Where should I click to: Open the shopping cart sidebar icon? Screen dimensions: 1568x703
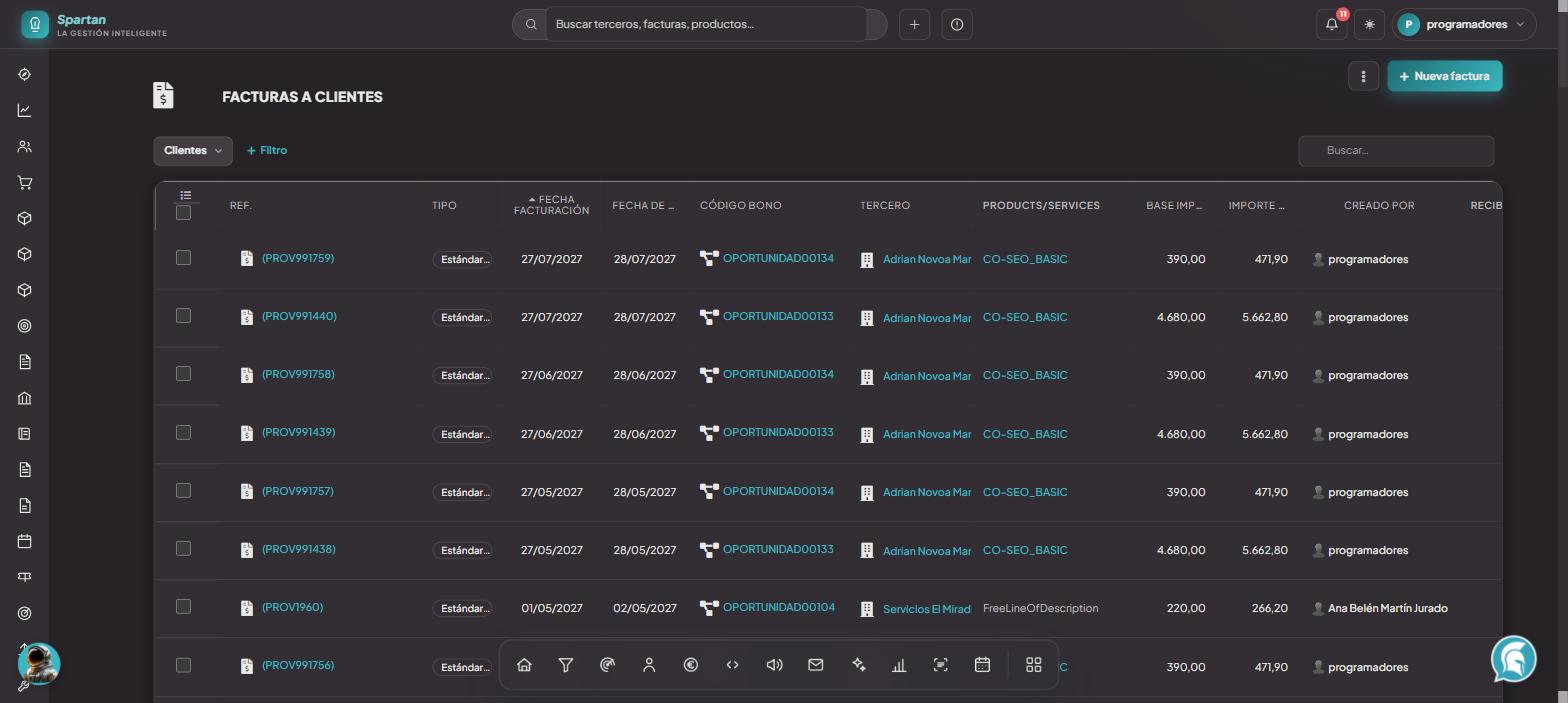point(25,183)
